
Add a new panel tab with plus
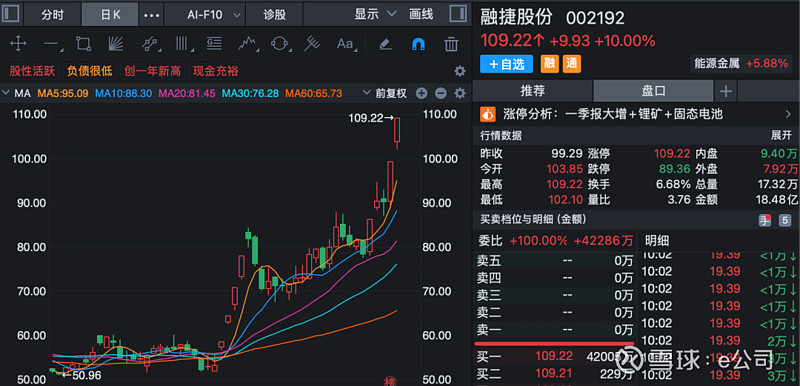point(726,91)
